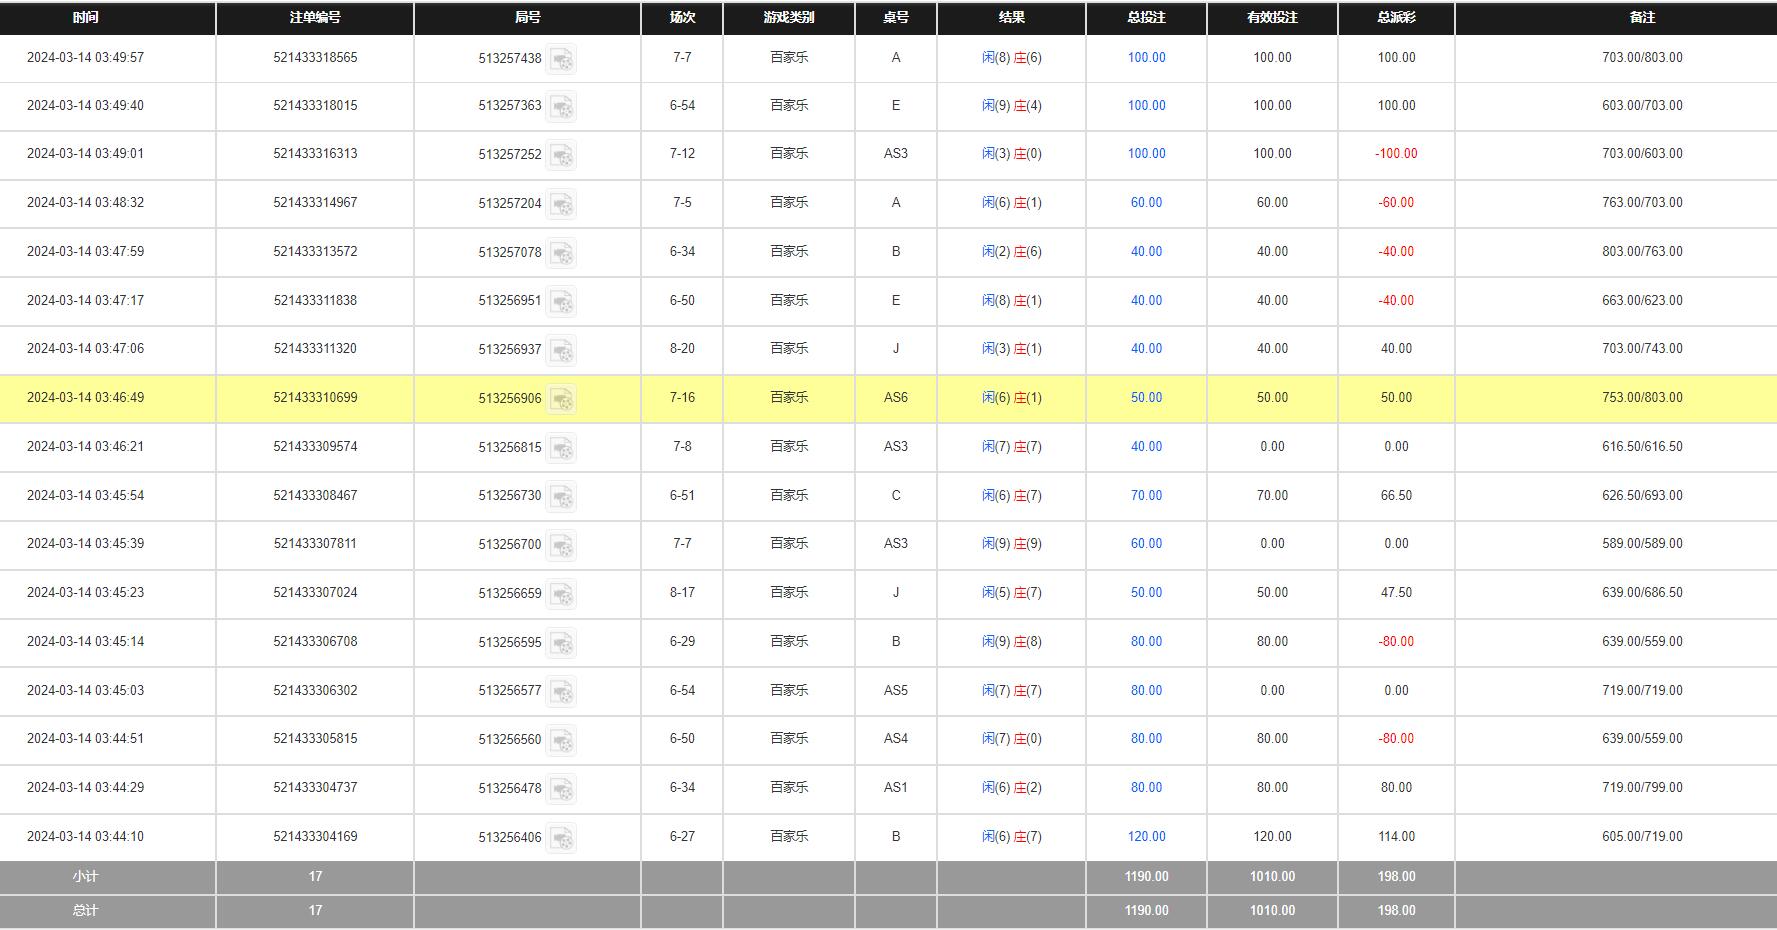Open replay icon beside round 513257204
This screenshot has width=1777, height=930.
[x=561, y=205]
